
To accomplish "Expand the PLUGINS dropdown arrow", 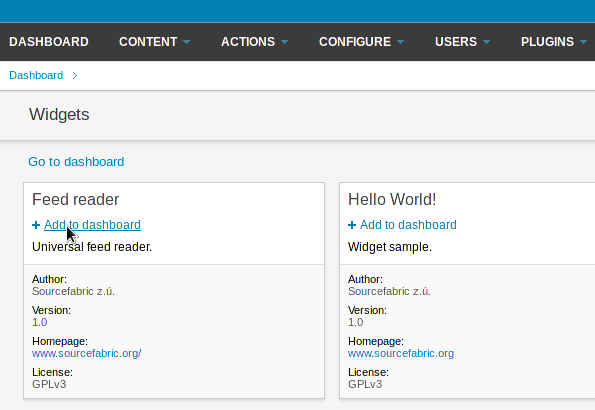I will click(584, 42).
